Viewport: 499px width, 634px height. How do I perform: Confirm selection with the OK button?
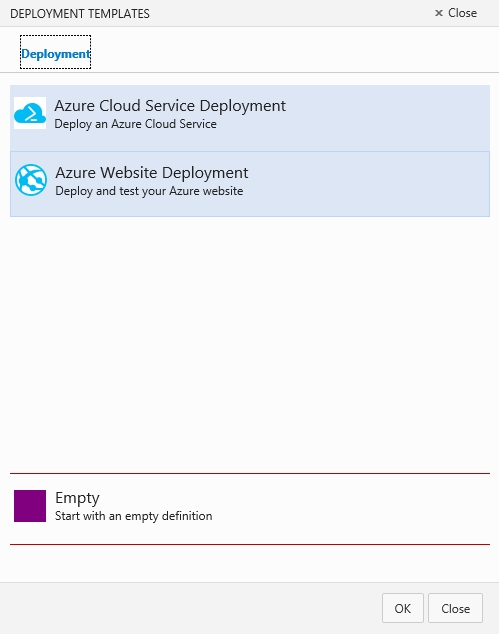(403, 608)
